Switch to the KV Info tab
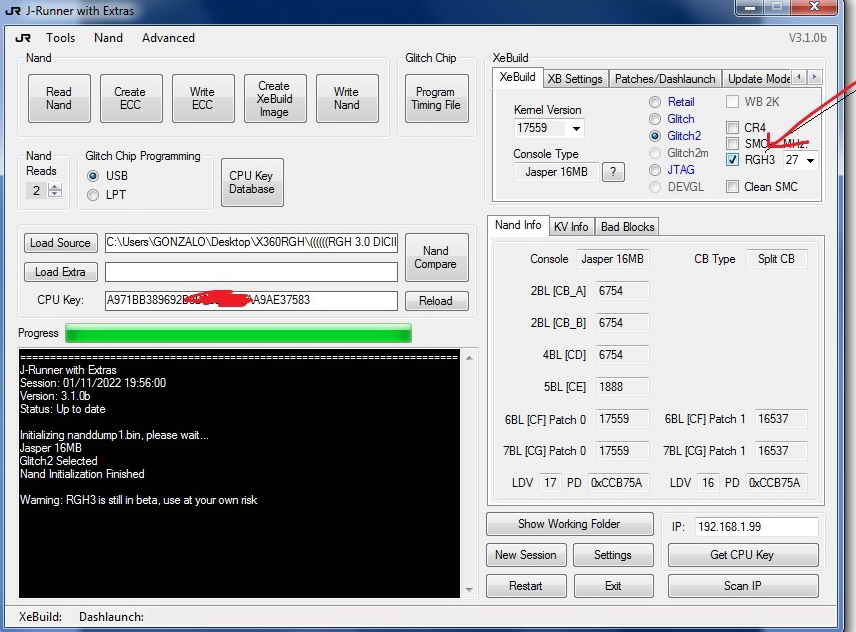856x632 pixels. pyautogui.click(x=571, y=227)
